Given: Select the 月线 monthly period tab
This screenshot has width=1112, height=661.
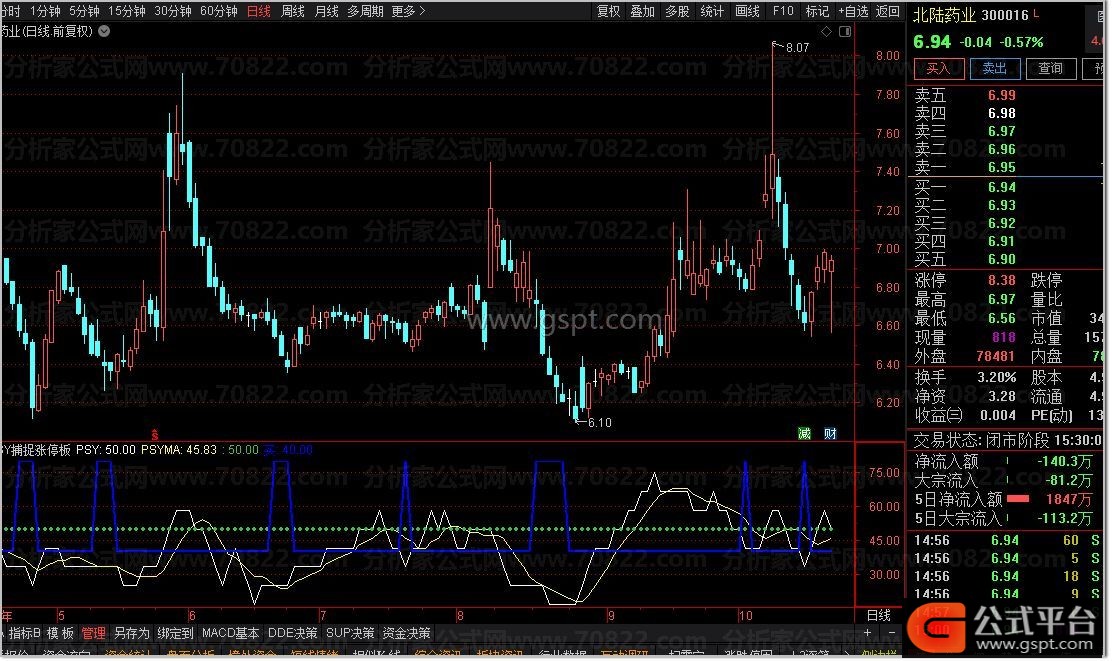Looking at the screenshot, I should pyautogui.click(x=326, y=11).
